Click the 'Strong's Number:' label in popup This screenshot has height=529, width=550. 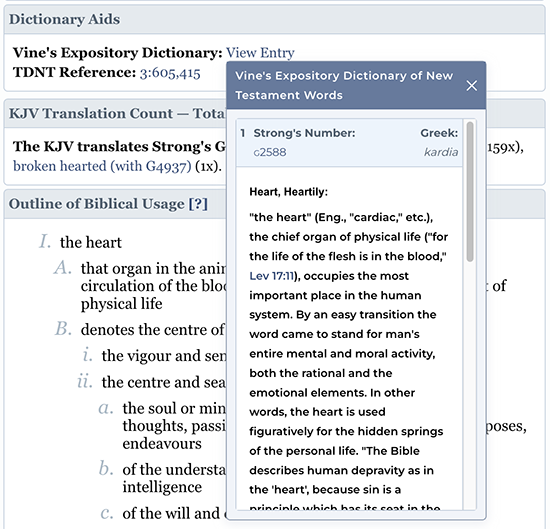[x=304, y=133]
